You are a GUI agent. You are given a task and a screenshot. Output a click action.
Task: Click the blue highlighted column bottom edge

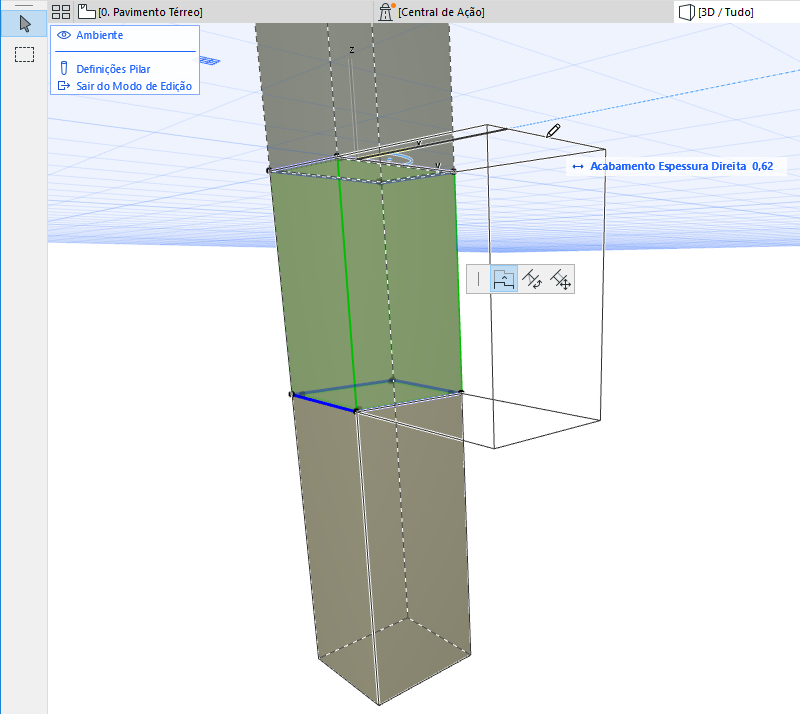324,402
